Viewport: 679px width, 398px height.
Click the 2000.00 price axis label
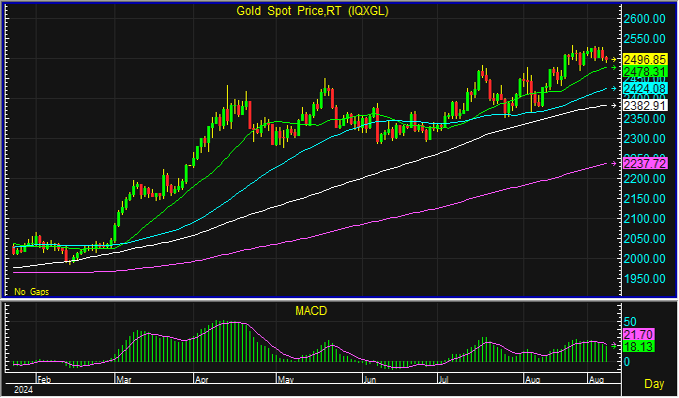click(644, 259)
